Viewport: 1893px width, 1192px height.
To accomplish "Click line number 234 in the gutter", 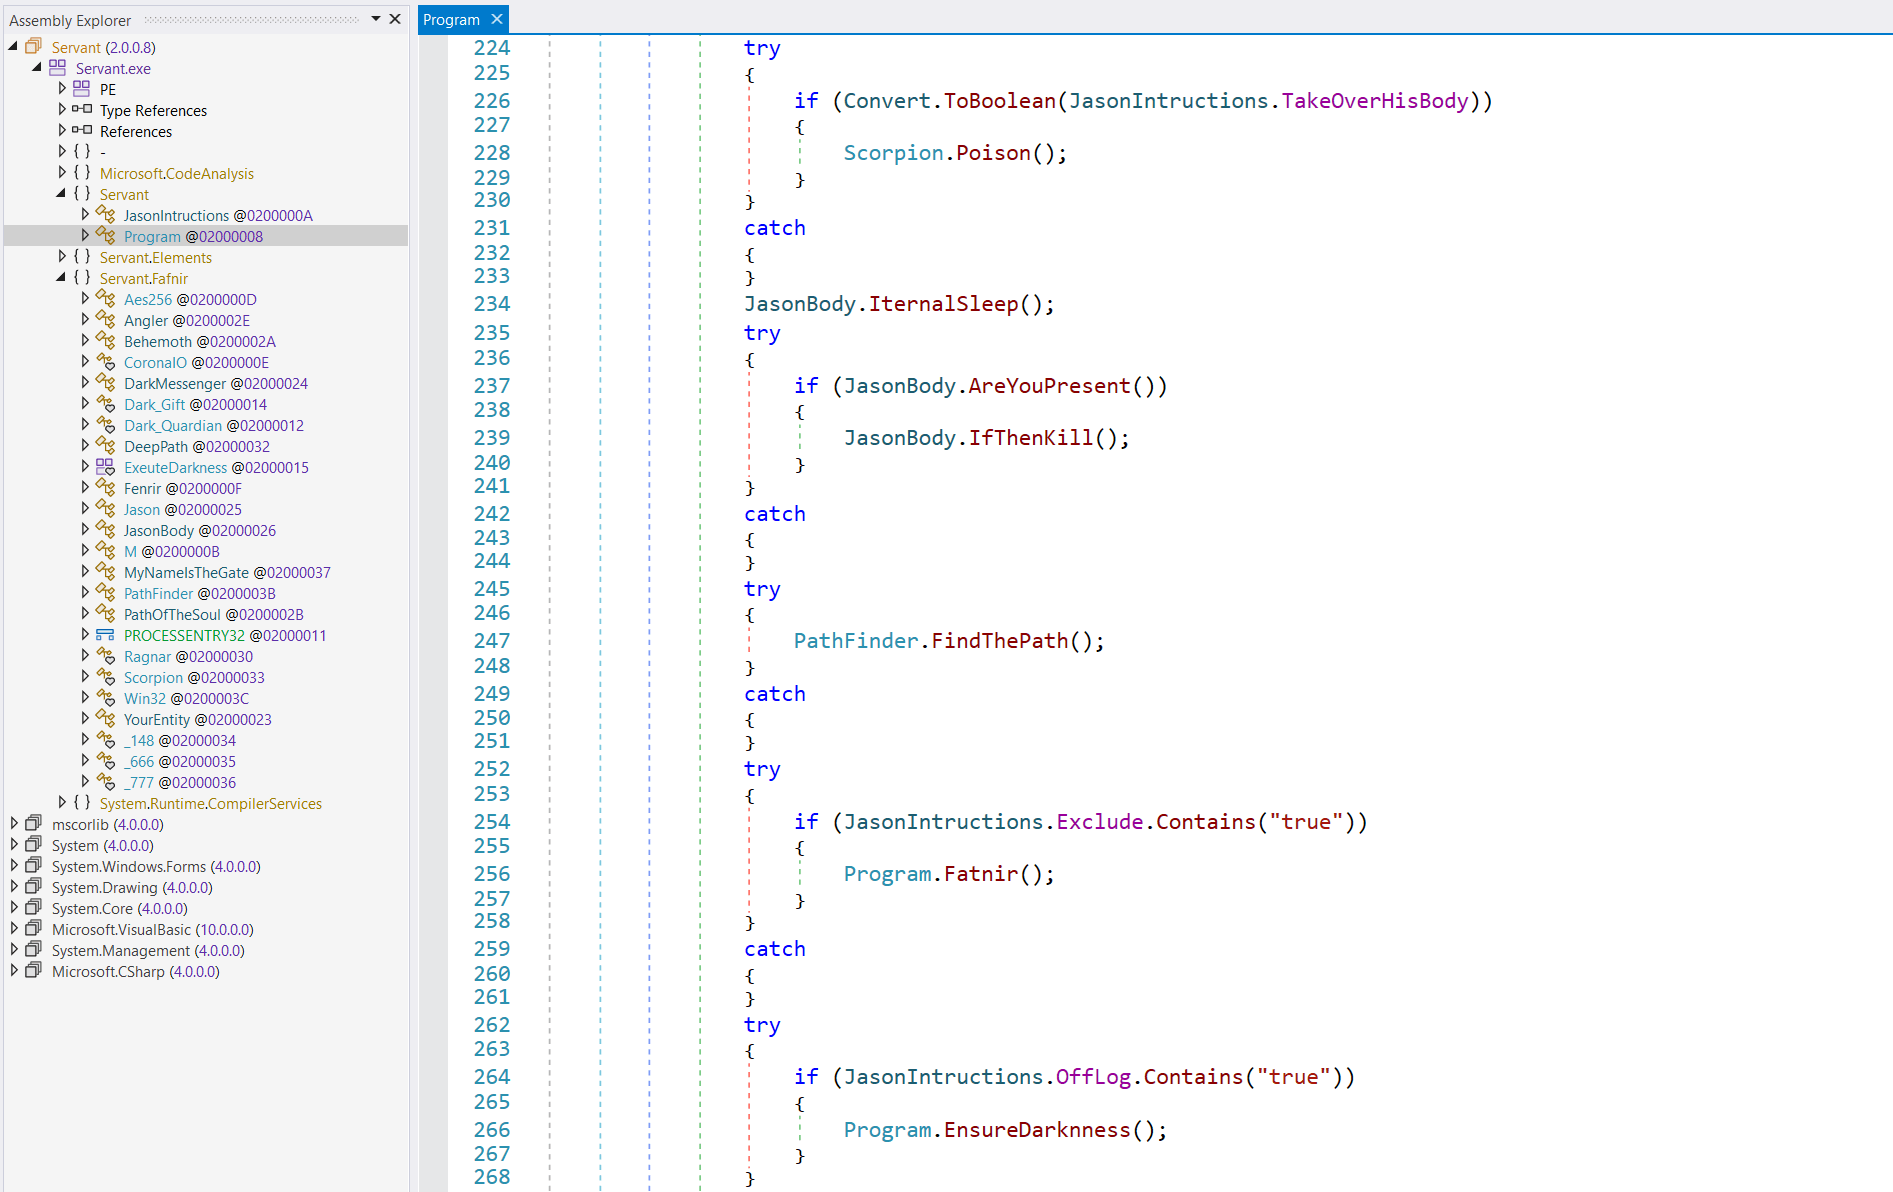I will (492, 304).
